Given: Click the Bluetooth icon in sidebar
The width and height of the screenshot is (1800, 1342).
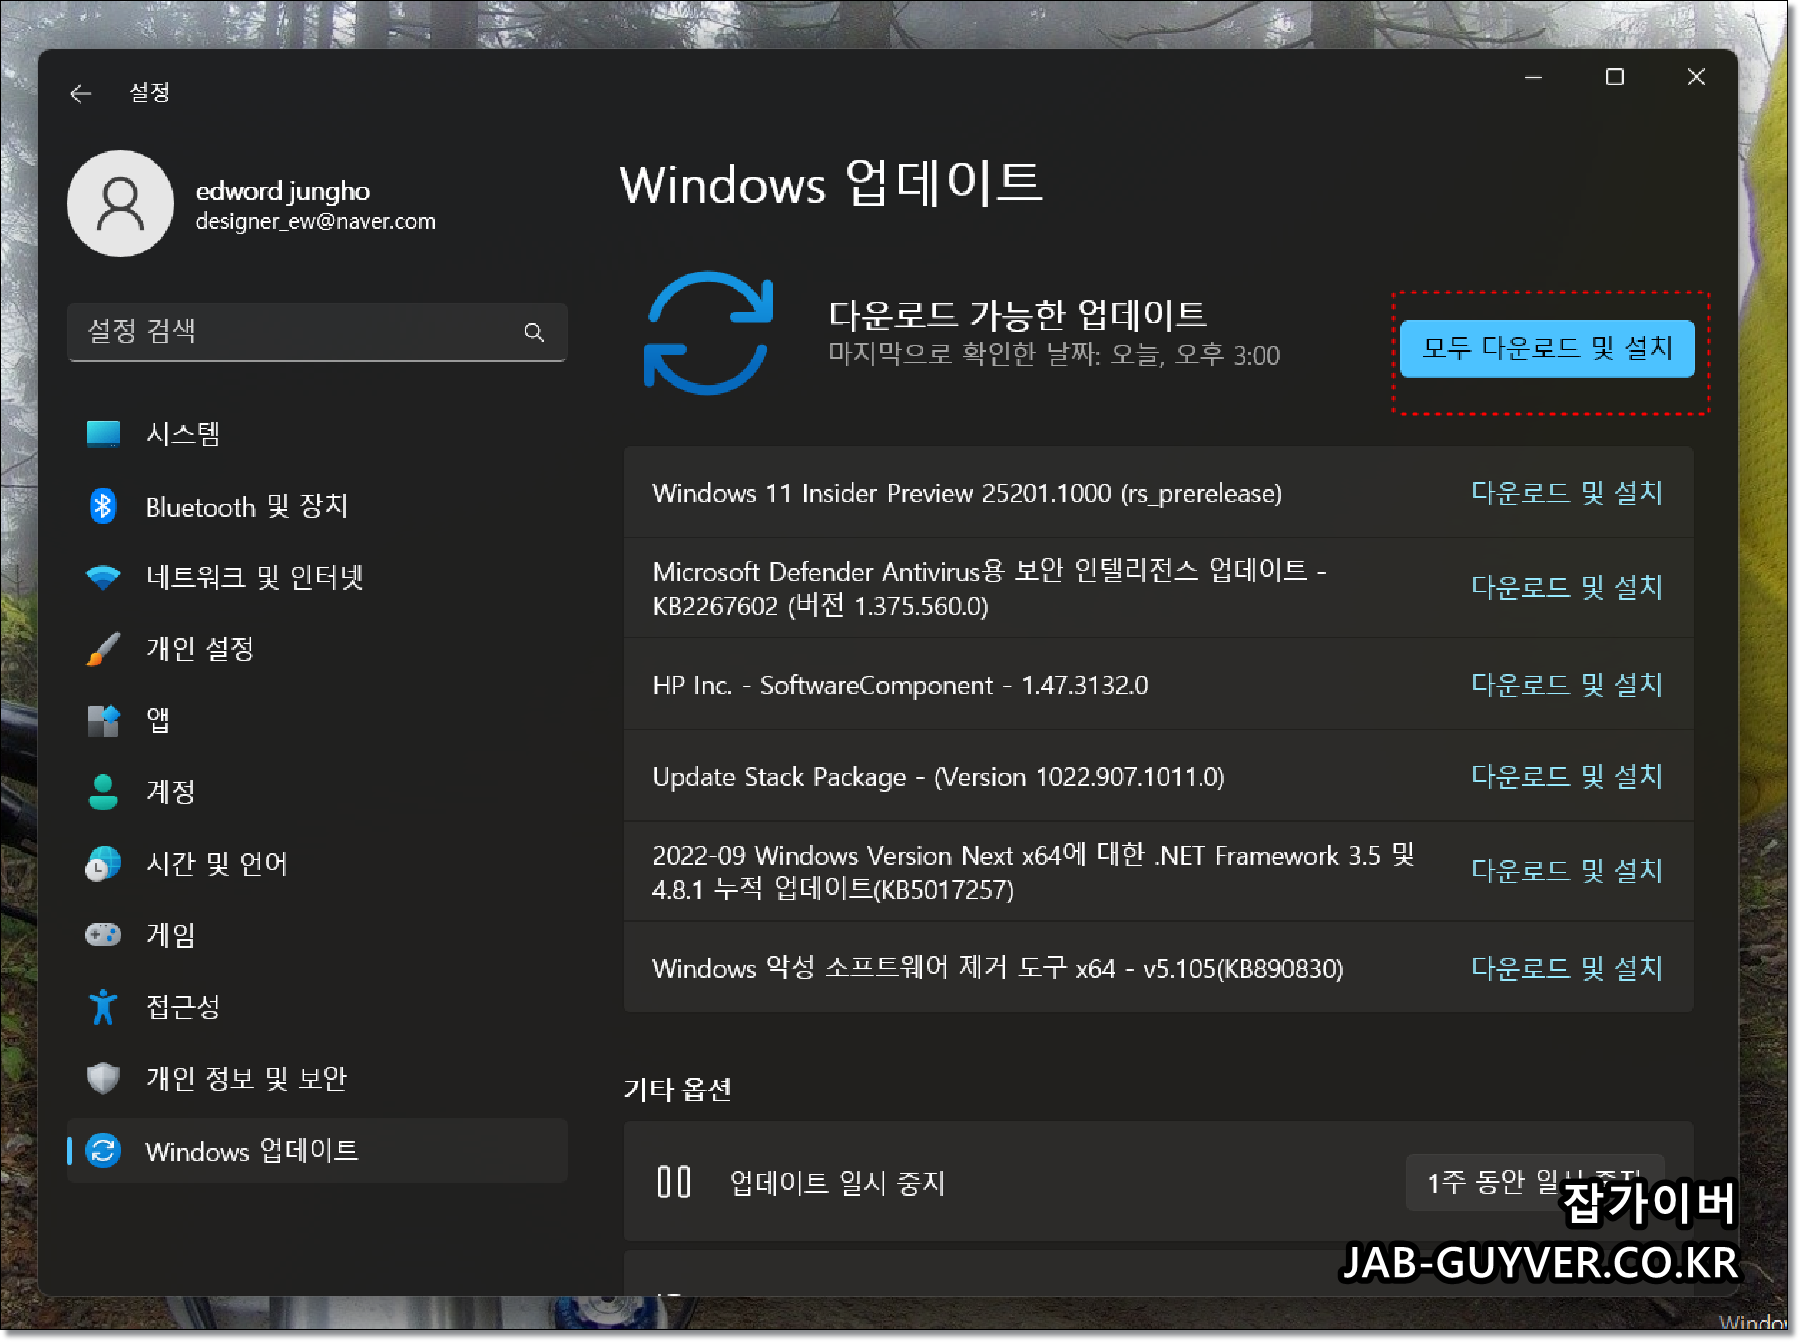Looking at the screenshot, I should point(103,506).
